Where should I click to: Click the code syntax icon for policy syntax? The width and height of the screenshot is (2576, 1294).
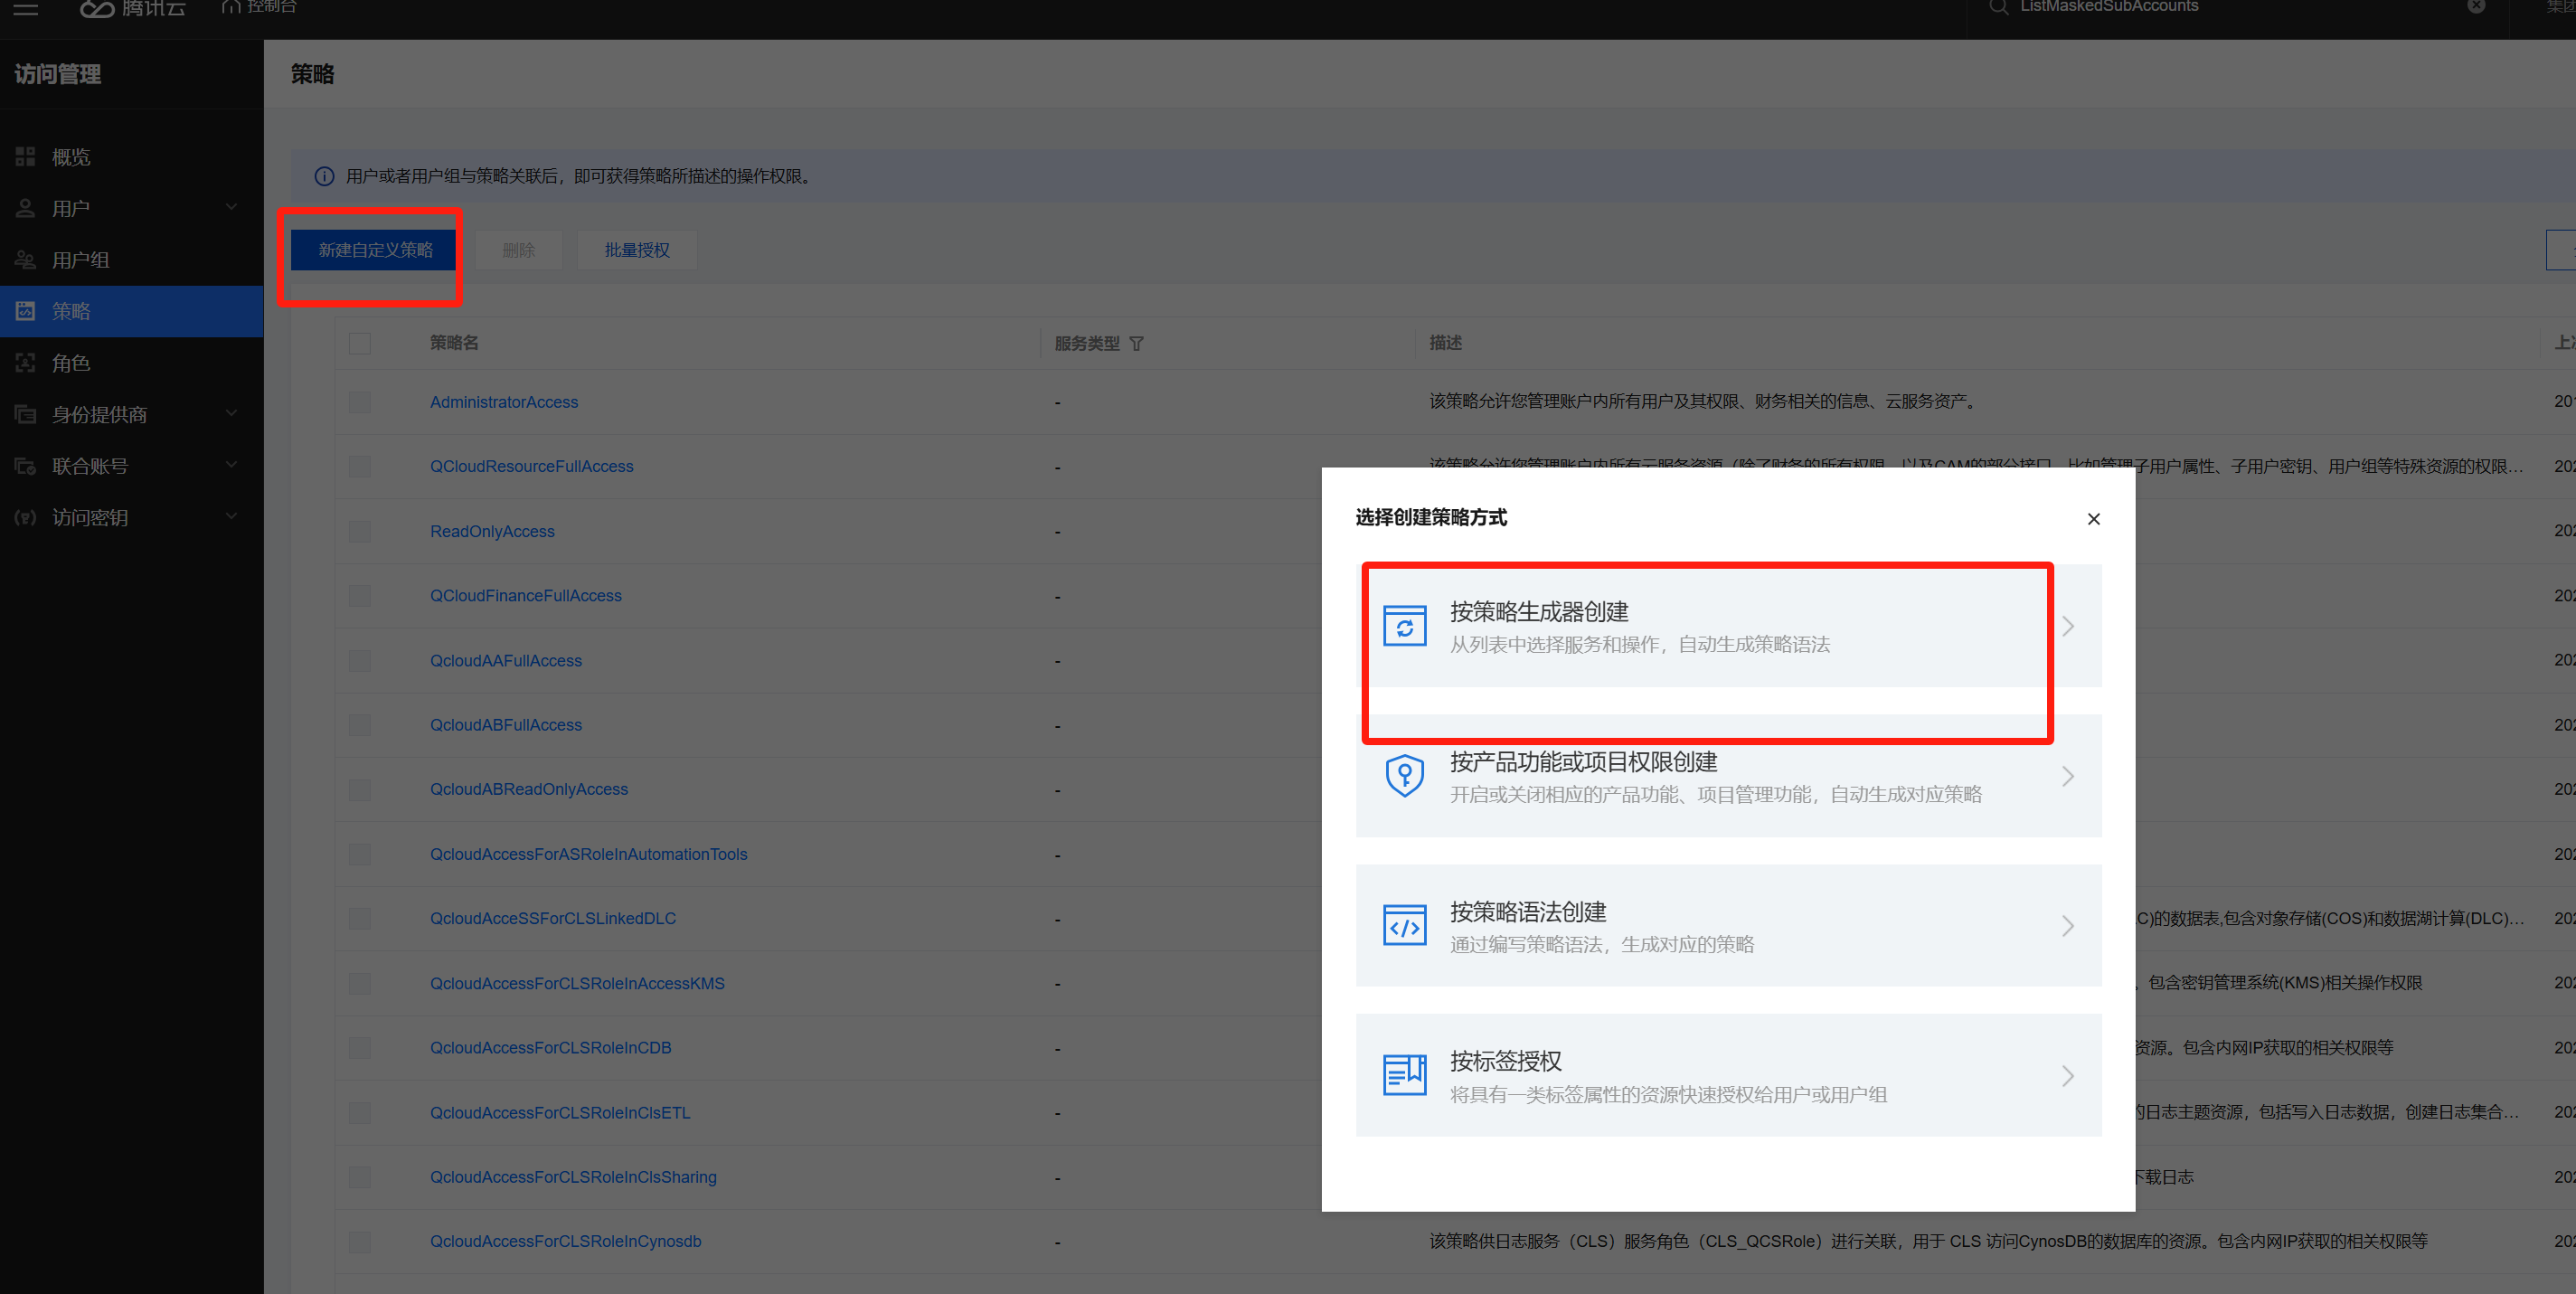pos(1404,926)
